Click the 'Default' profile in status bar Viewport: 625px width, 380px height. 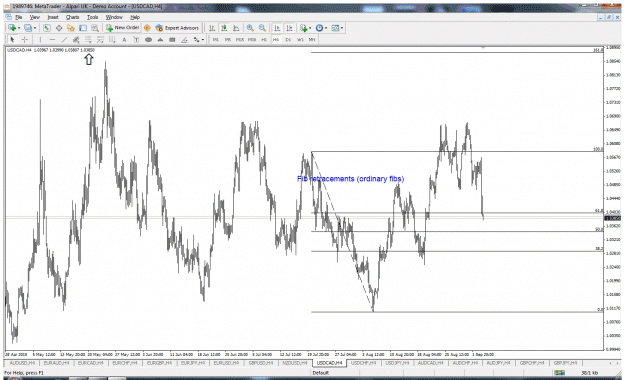(x=320, y=373)
